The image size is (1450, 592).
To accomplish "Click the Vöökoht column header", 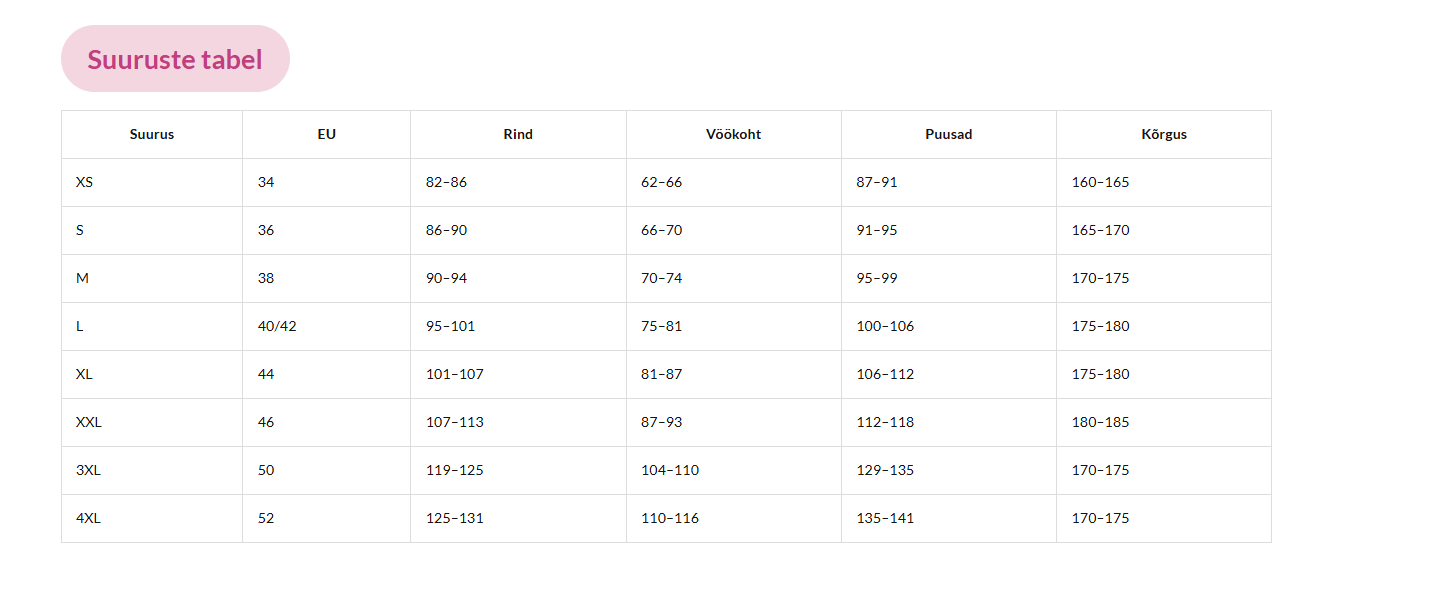I will tap(733, 134).
